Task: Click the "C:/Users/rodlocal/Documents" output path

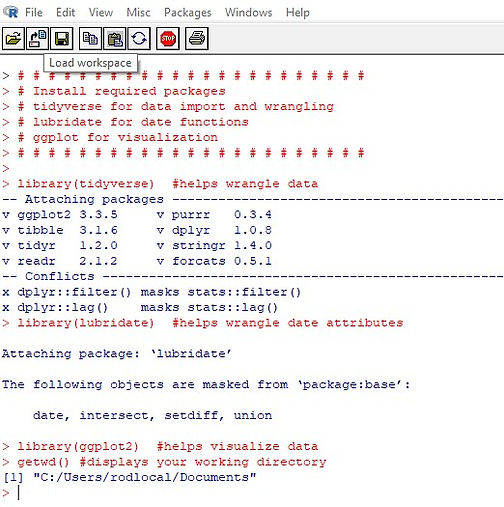Action: 144,477
